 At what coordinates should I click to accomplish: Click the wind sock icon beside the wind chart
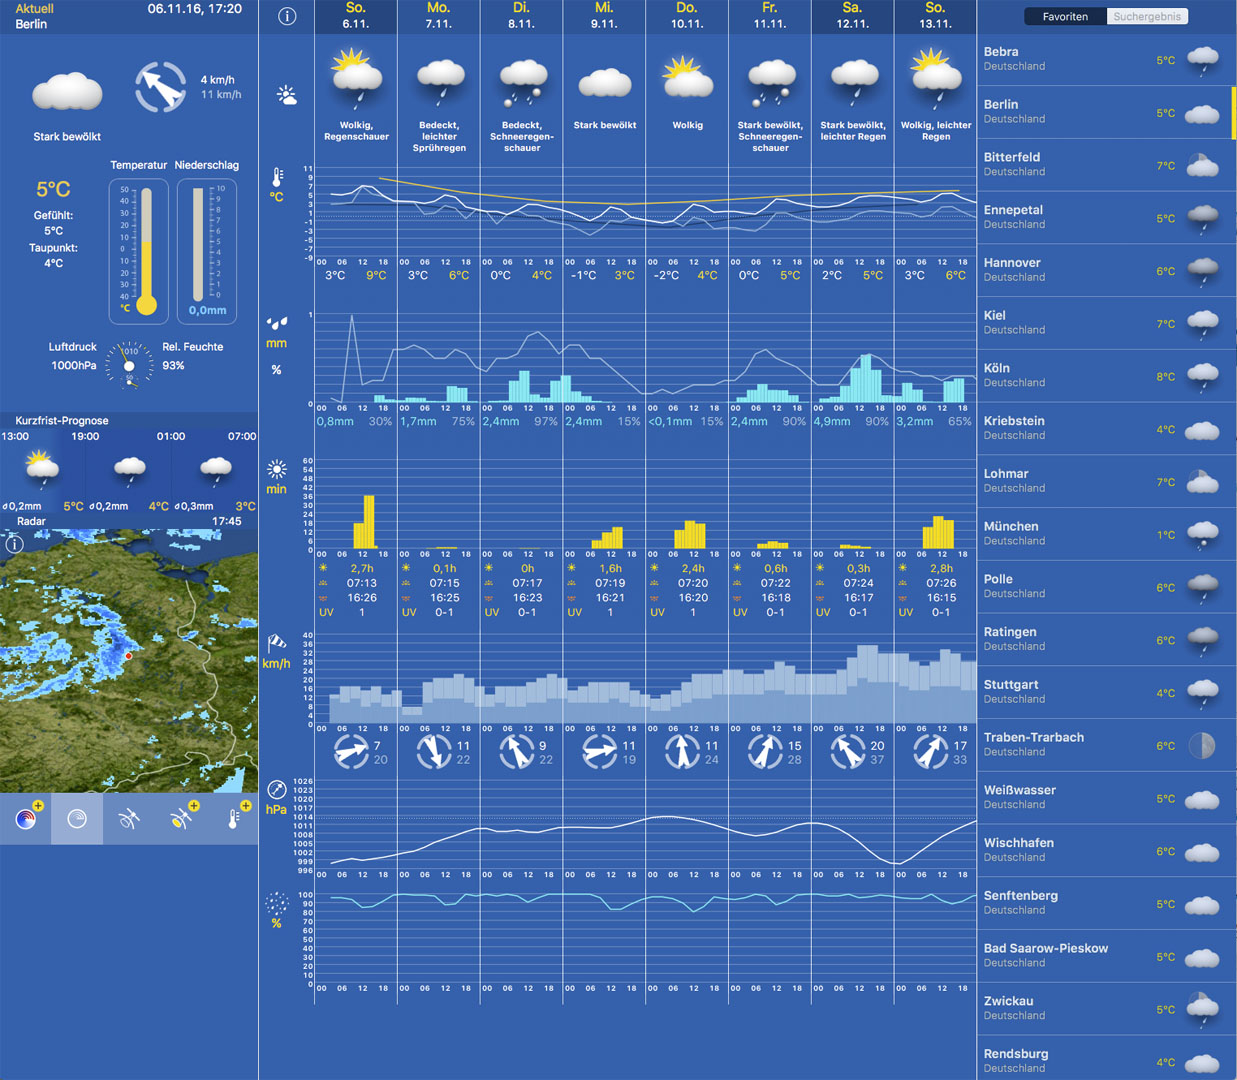276,643
